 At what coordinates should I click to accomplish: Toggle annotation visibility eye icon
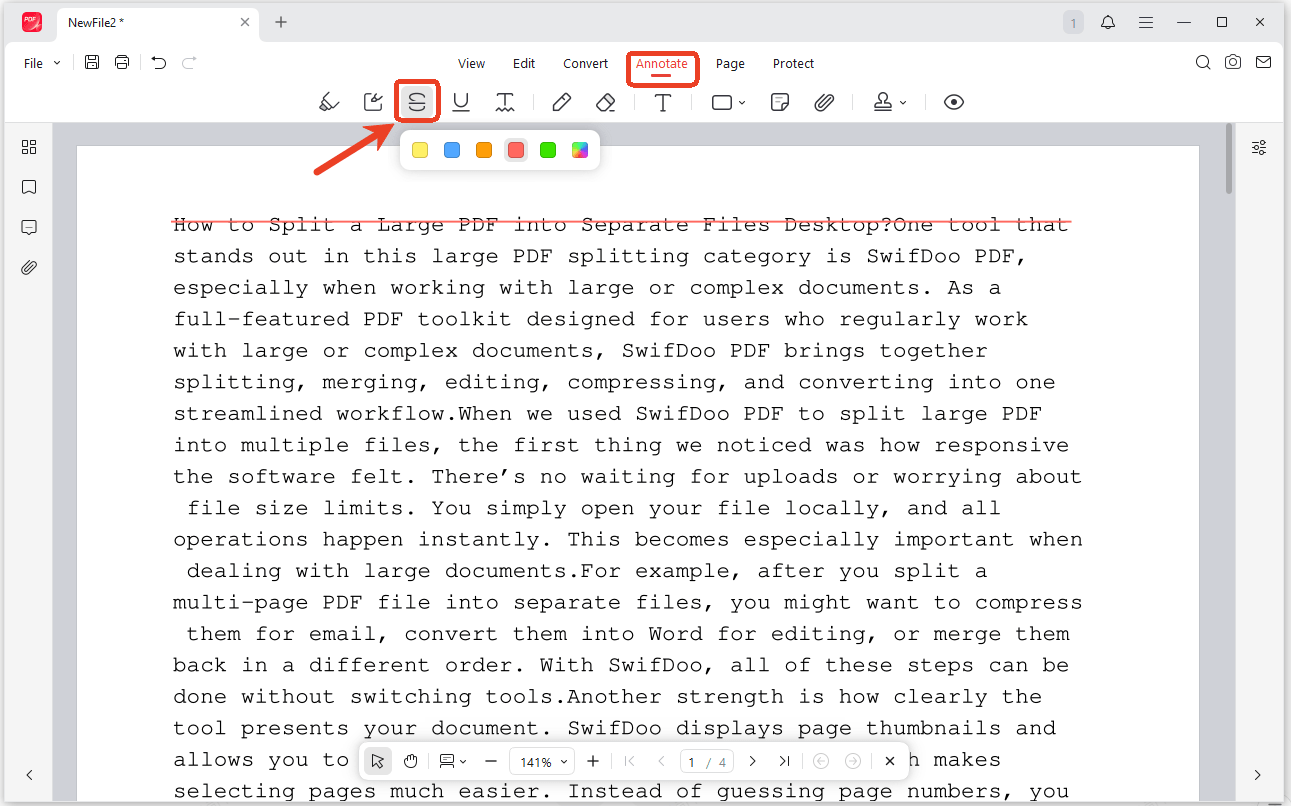click(954, 102)
